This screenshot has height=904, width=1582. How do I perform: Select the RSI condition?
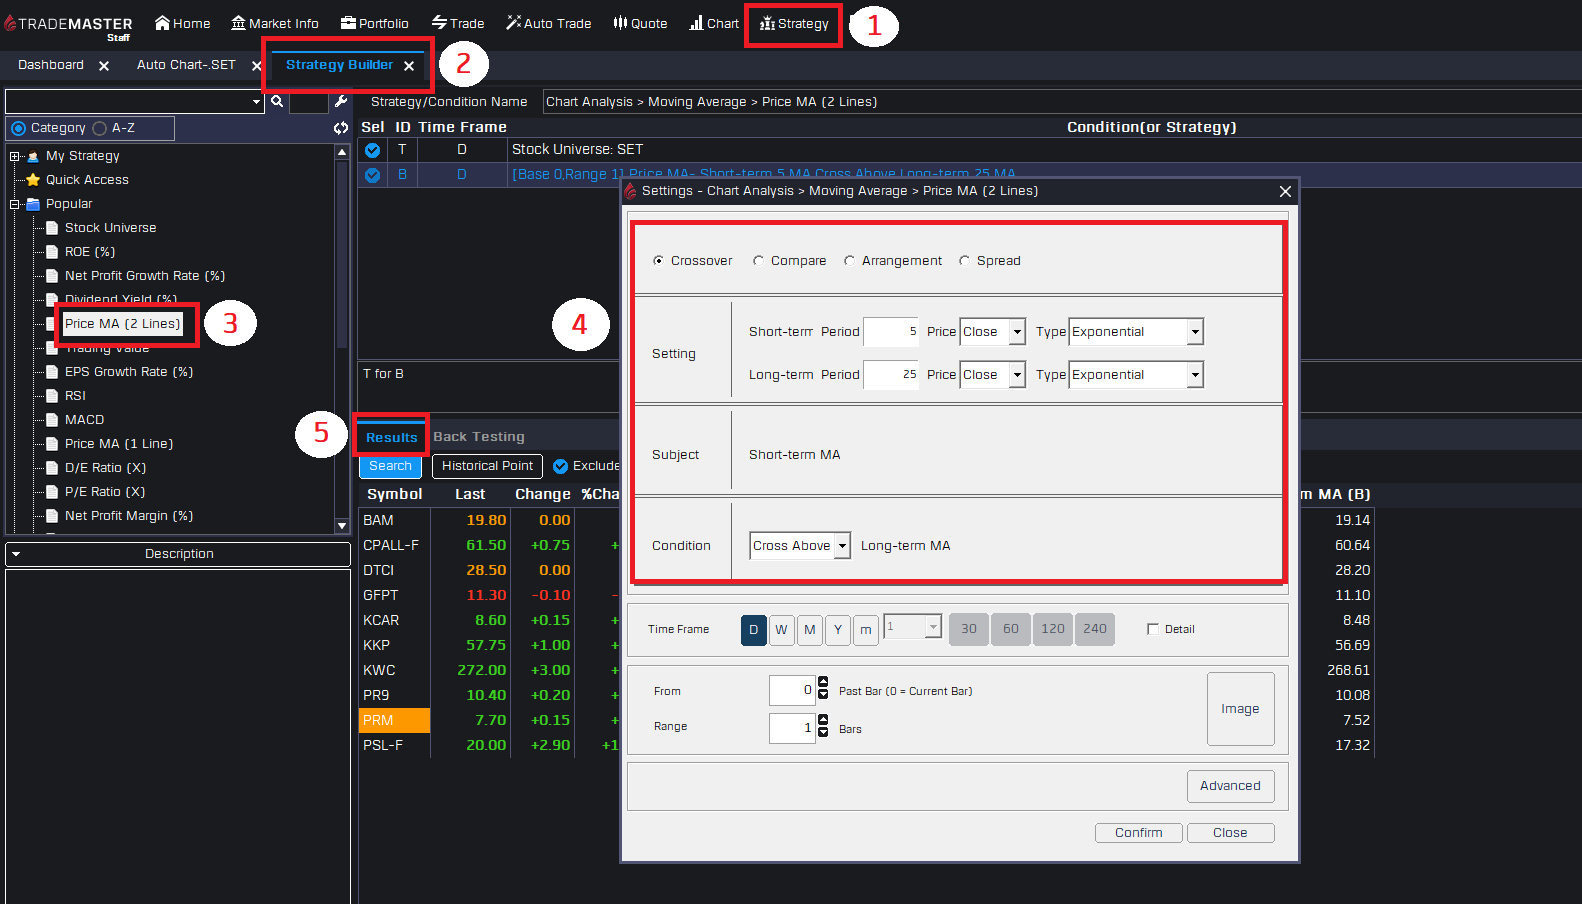(75, 396)
